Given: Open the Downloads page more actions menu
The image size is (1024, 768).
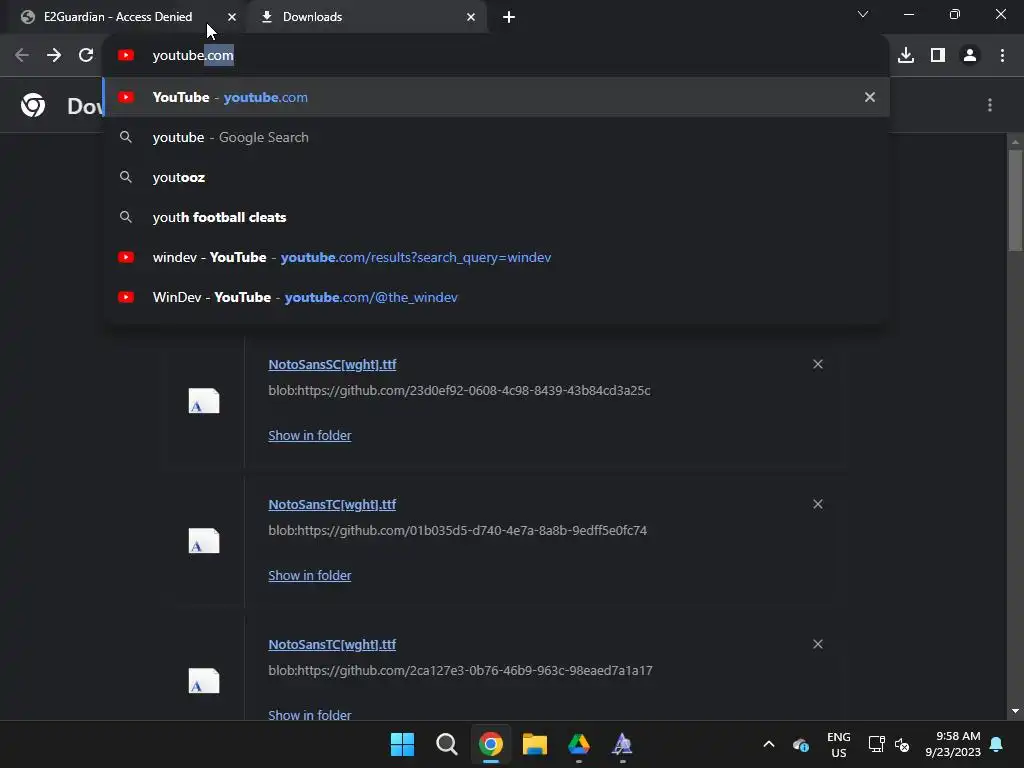Looking at the screenshot, I should [x=990, y=105].
